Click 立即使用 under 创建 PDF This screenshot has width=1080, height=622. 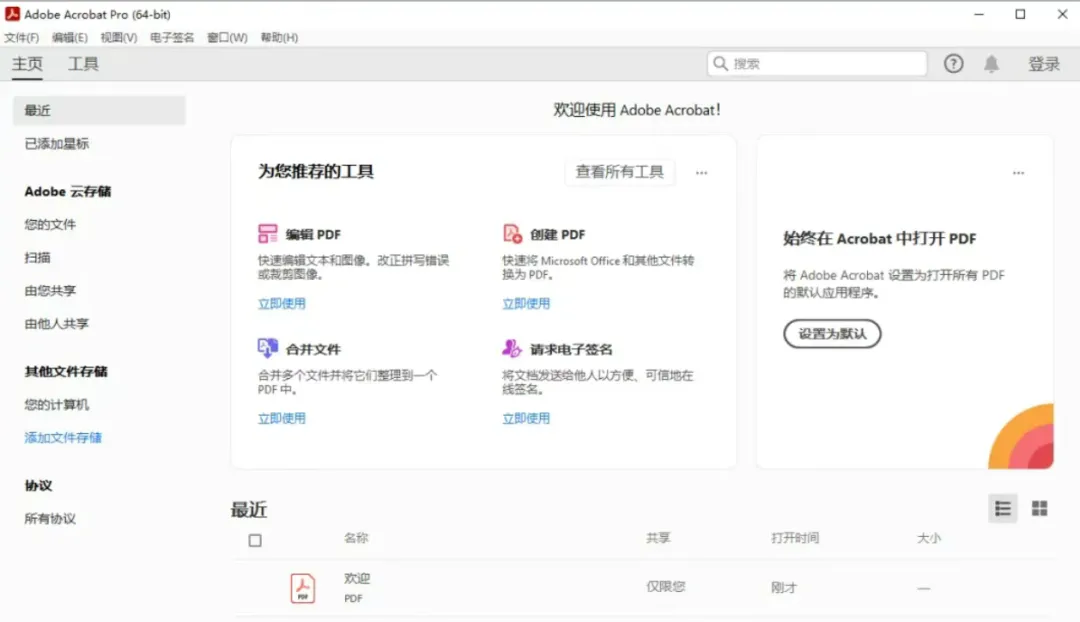[526, 303]
